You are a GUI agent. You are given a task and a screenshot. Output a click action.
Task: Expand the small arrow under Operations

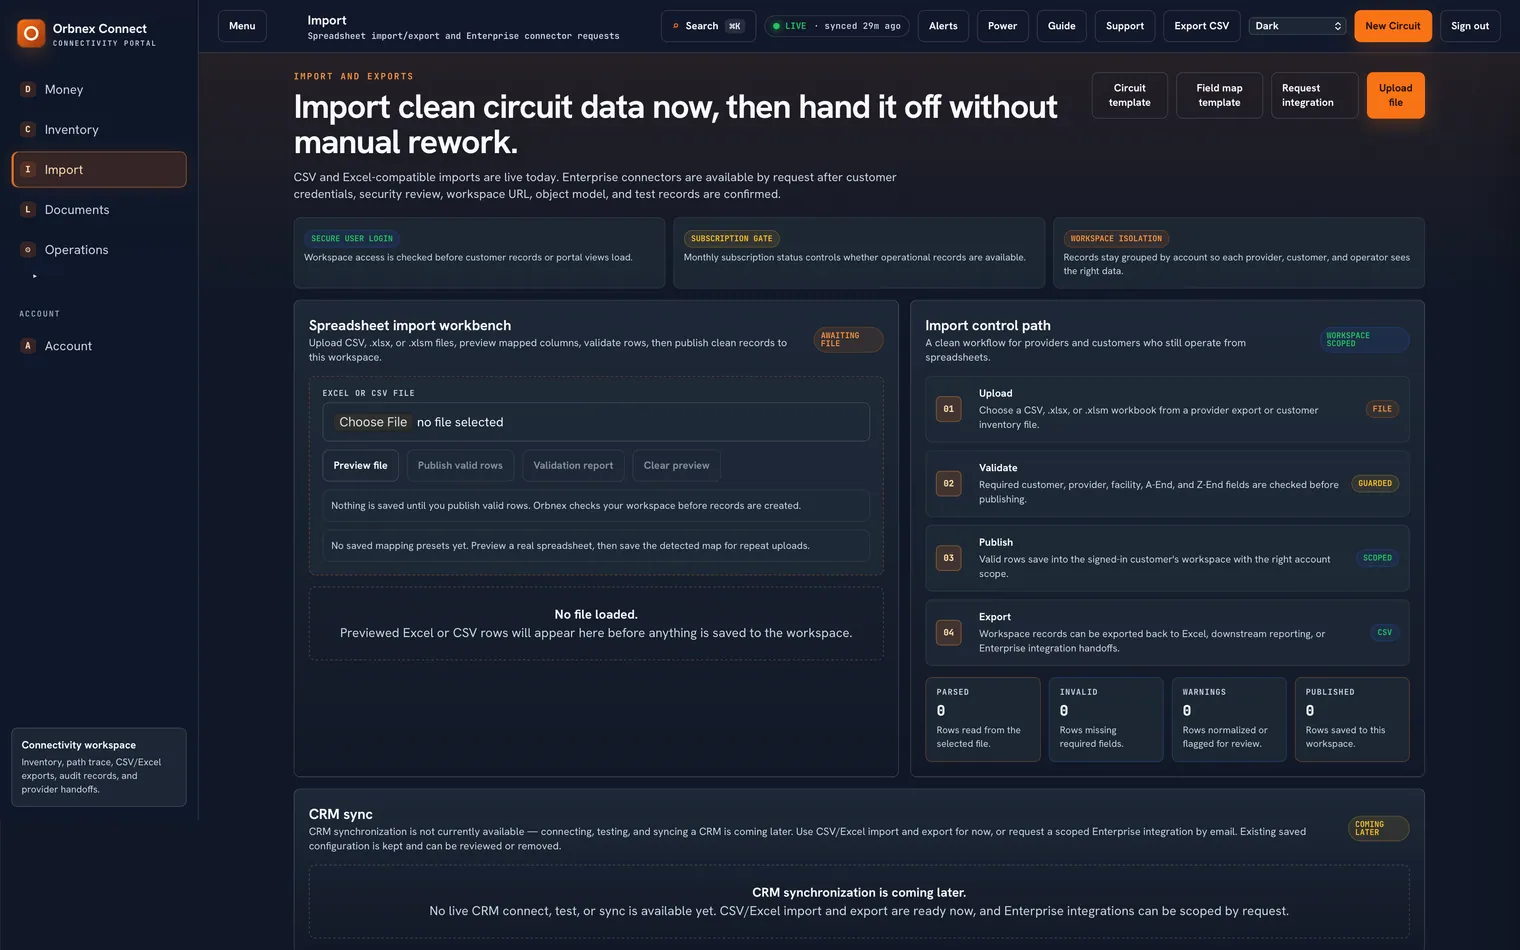tap(35, 276)
